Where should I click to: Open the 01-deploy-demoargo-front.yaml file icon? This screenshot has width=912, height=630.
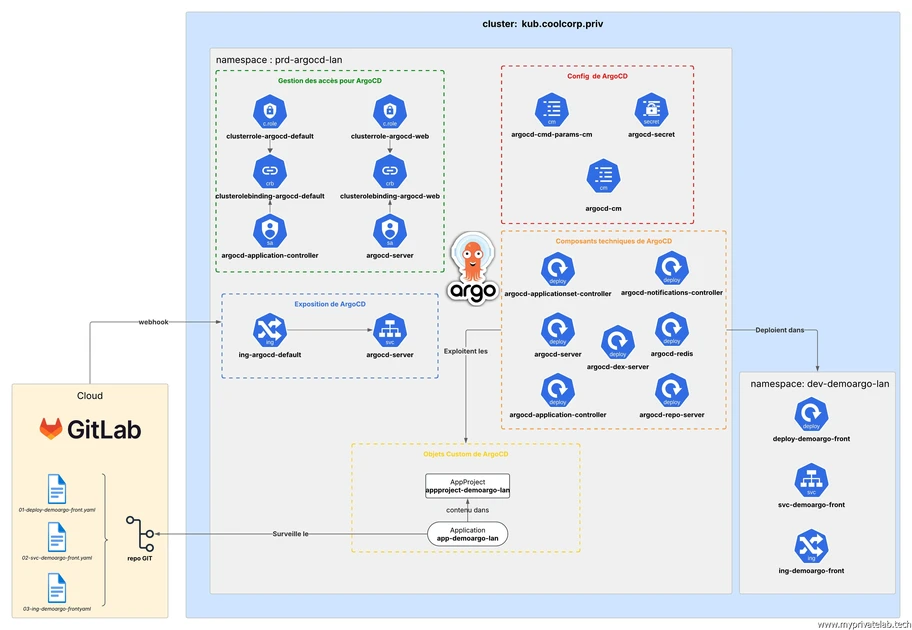click(56, 490)
